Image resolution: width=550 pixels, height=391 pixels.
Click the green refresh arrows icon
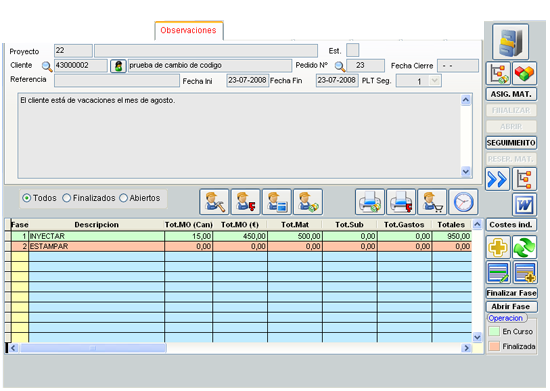click(x=524, y=247)
